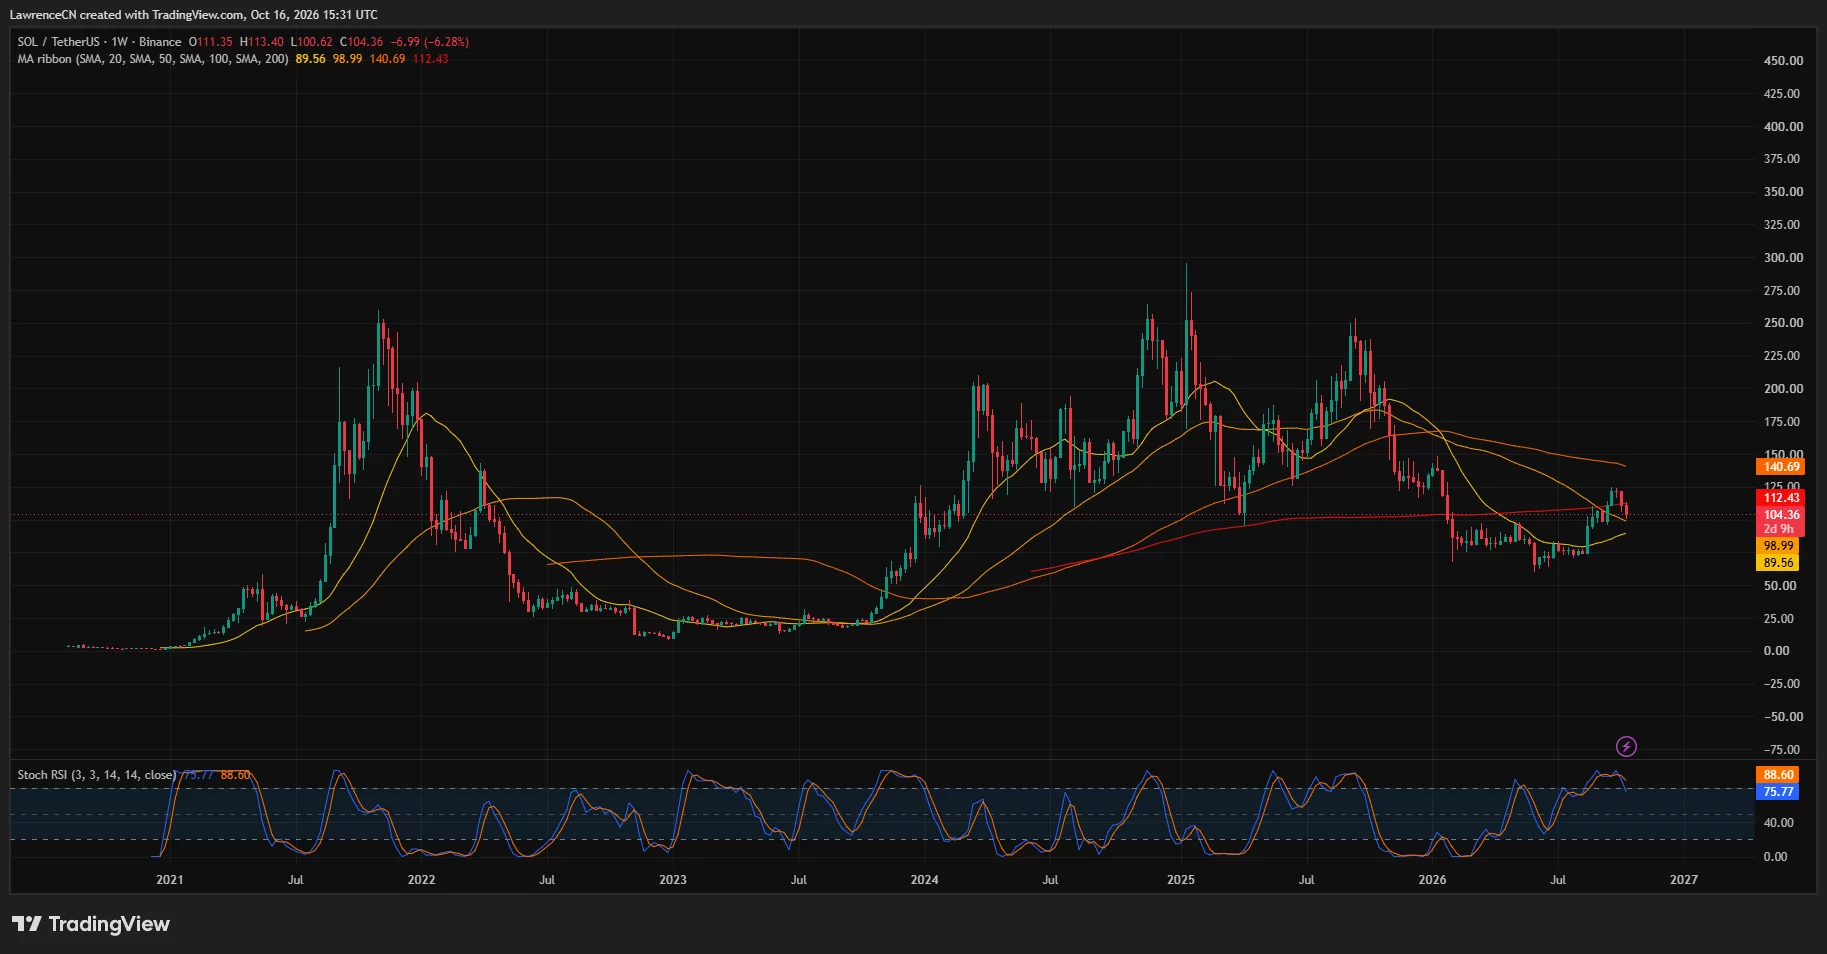Image resolution: width=1827 pixels, height=954 pixels.
Task: Click the 140.69 value in MA ribbon legend
Action: coord(388,59)
